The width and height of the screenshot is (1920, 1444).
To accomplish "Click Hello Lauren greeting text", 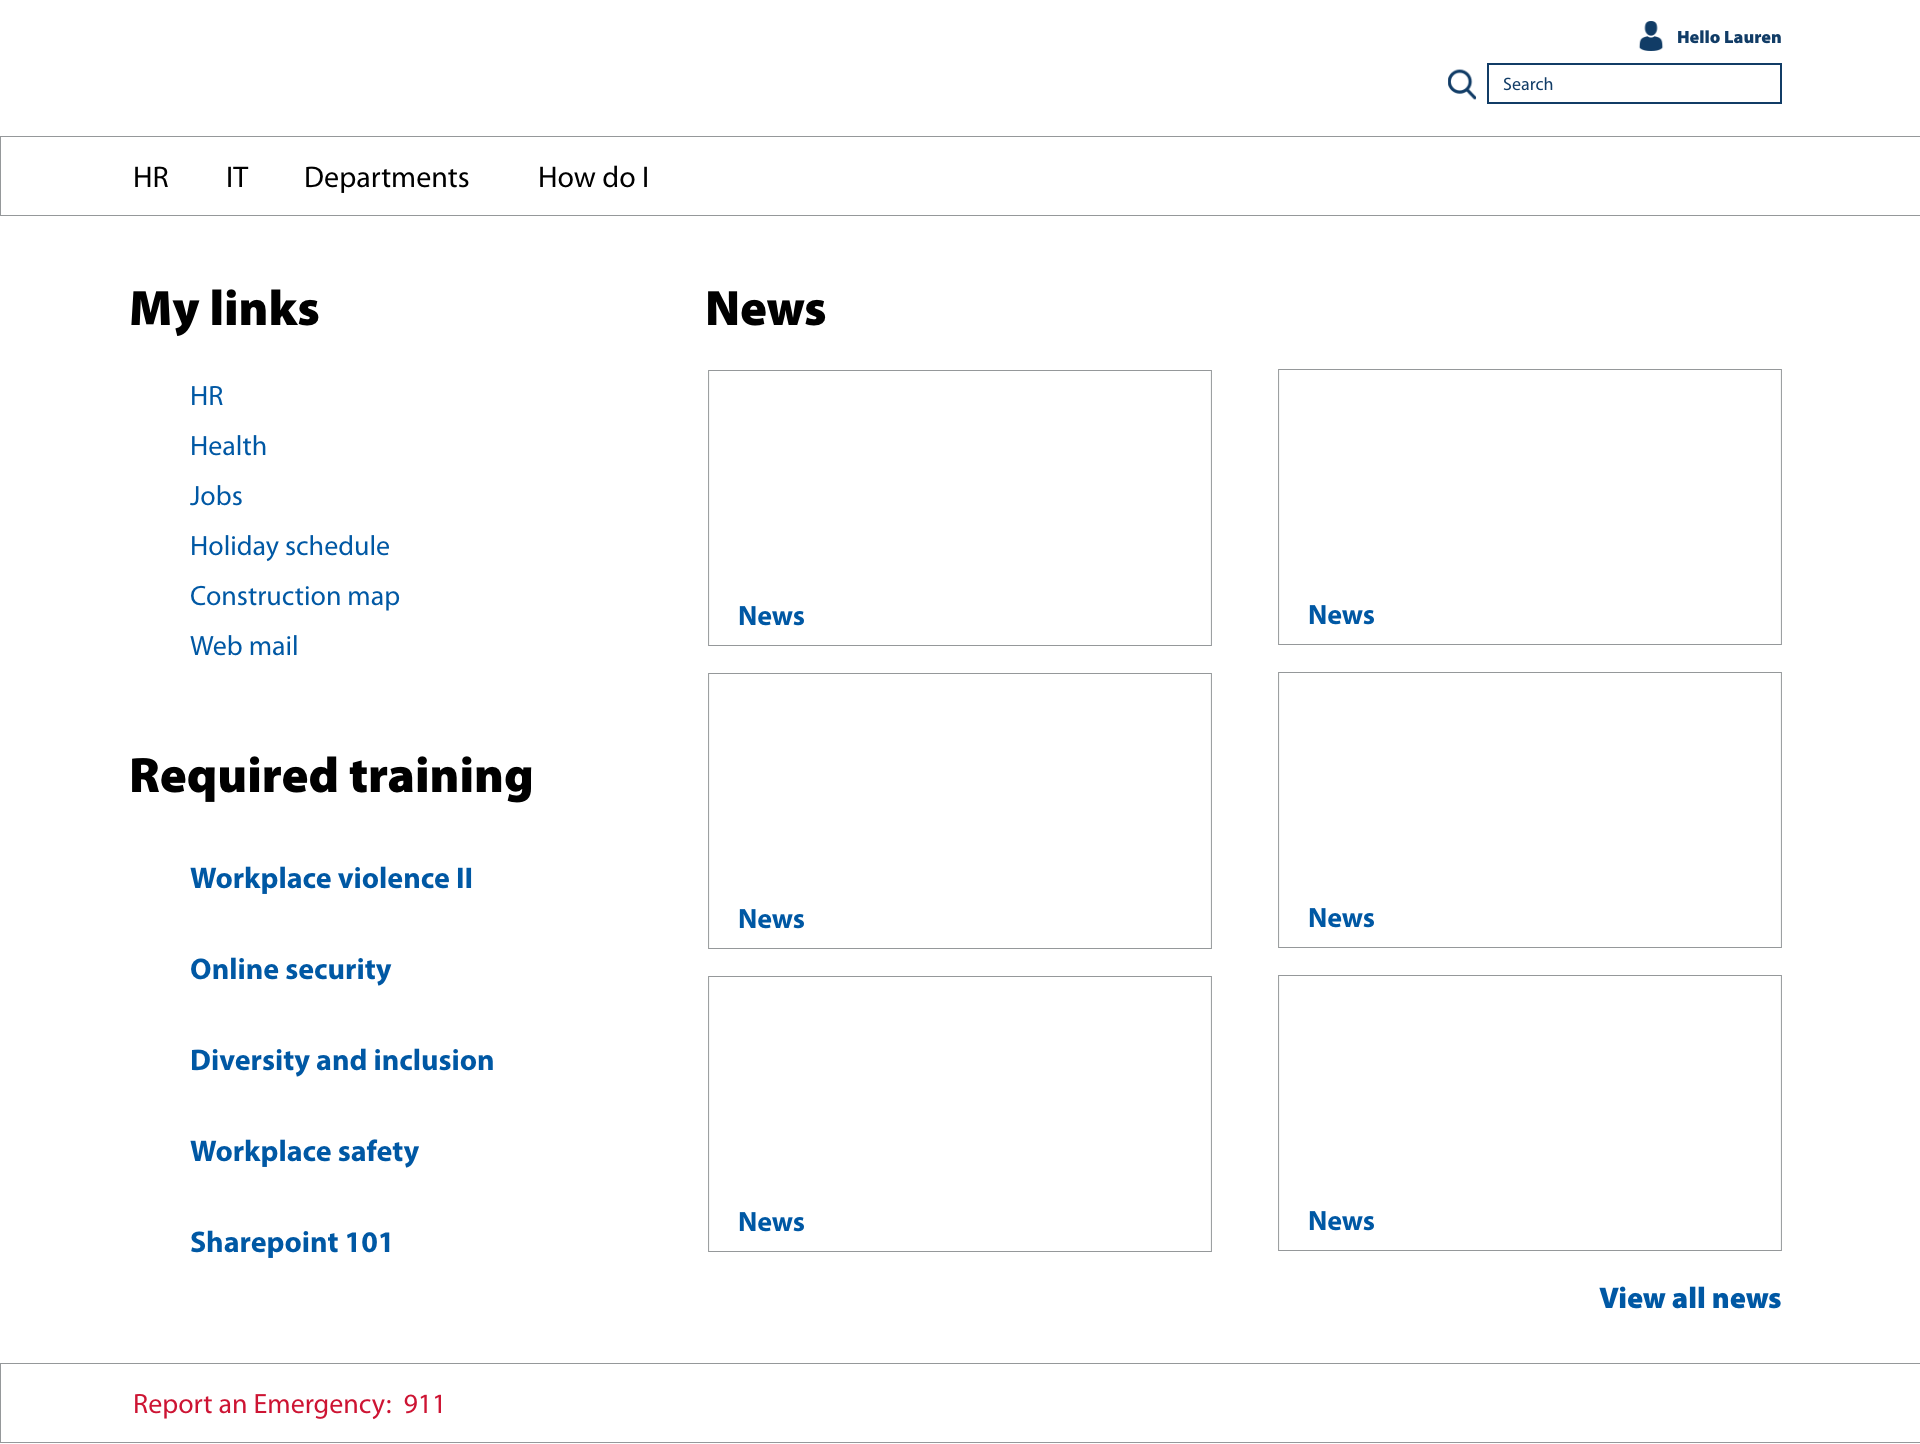I will point(1728,37).
